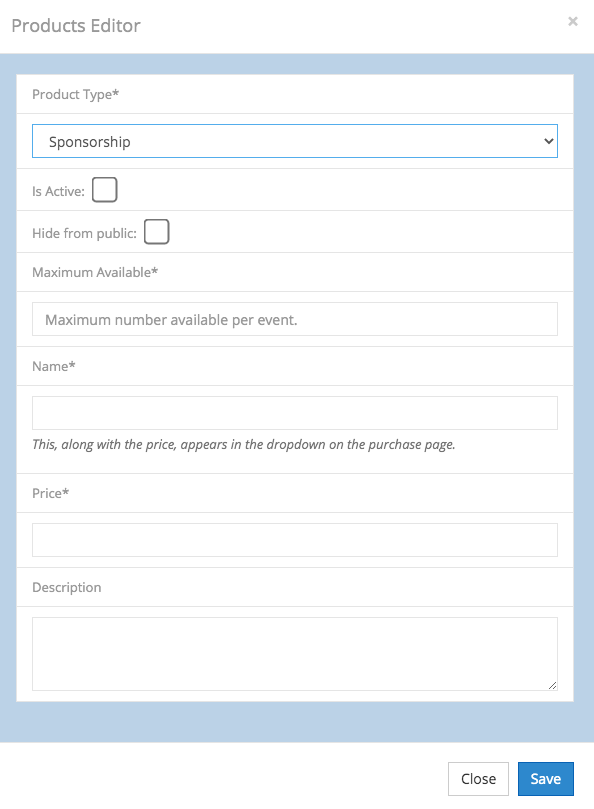
Task: Click the Maximum Available* label
Action: pyautogui.click(x=95, y=272)
